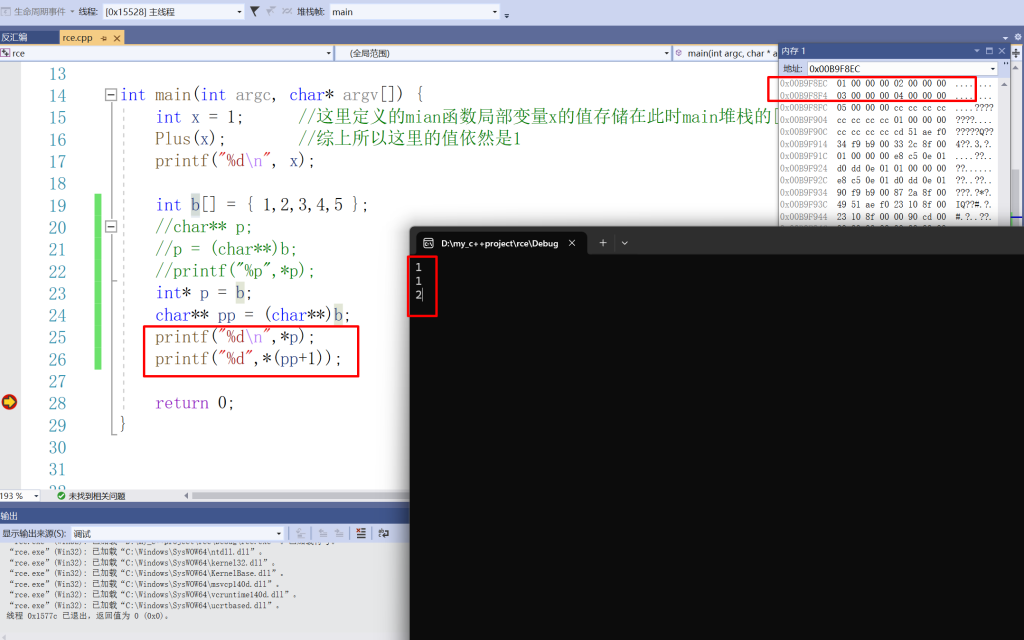This screenshot has width=1024, height=640.
Task: Open a new tab in the console terminal
Action: tap(603, 243)
